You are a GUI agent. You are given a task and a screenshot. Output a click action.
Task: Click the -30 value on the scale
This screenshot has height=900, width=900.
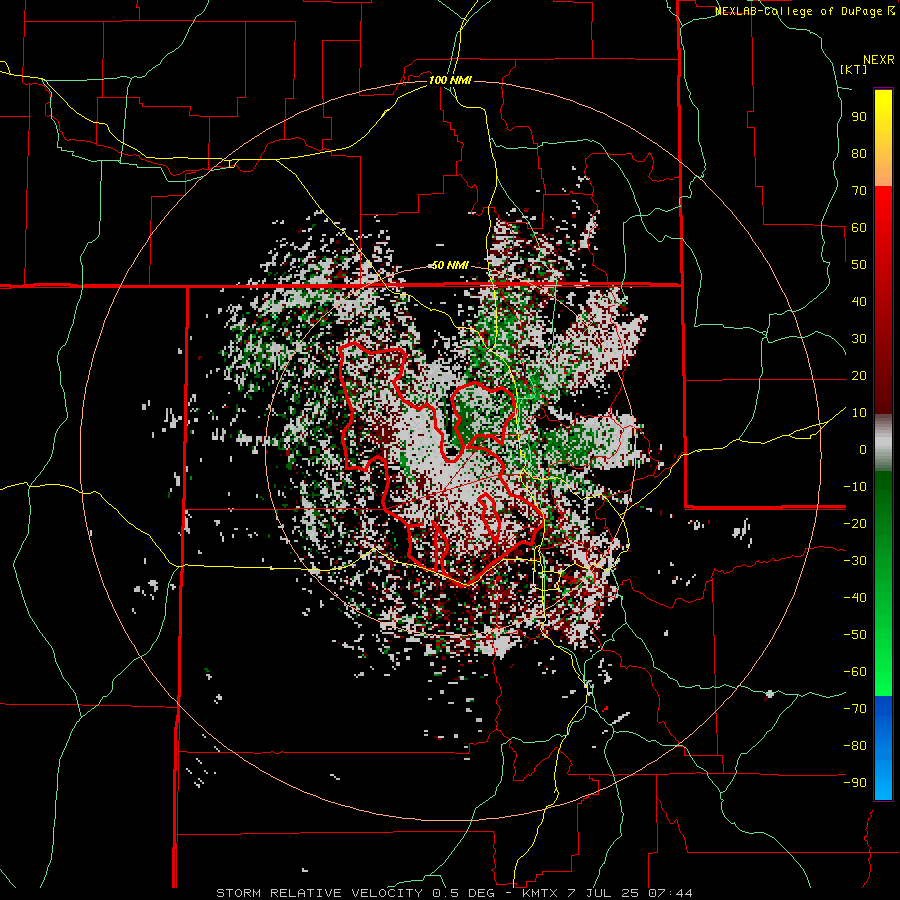click(855, 561)
